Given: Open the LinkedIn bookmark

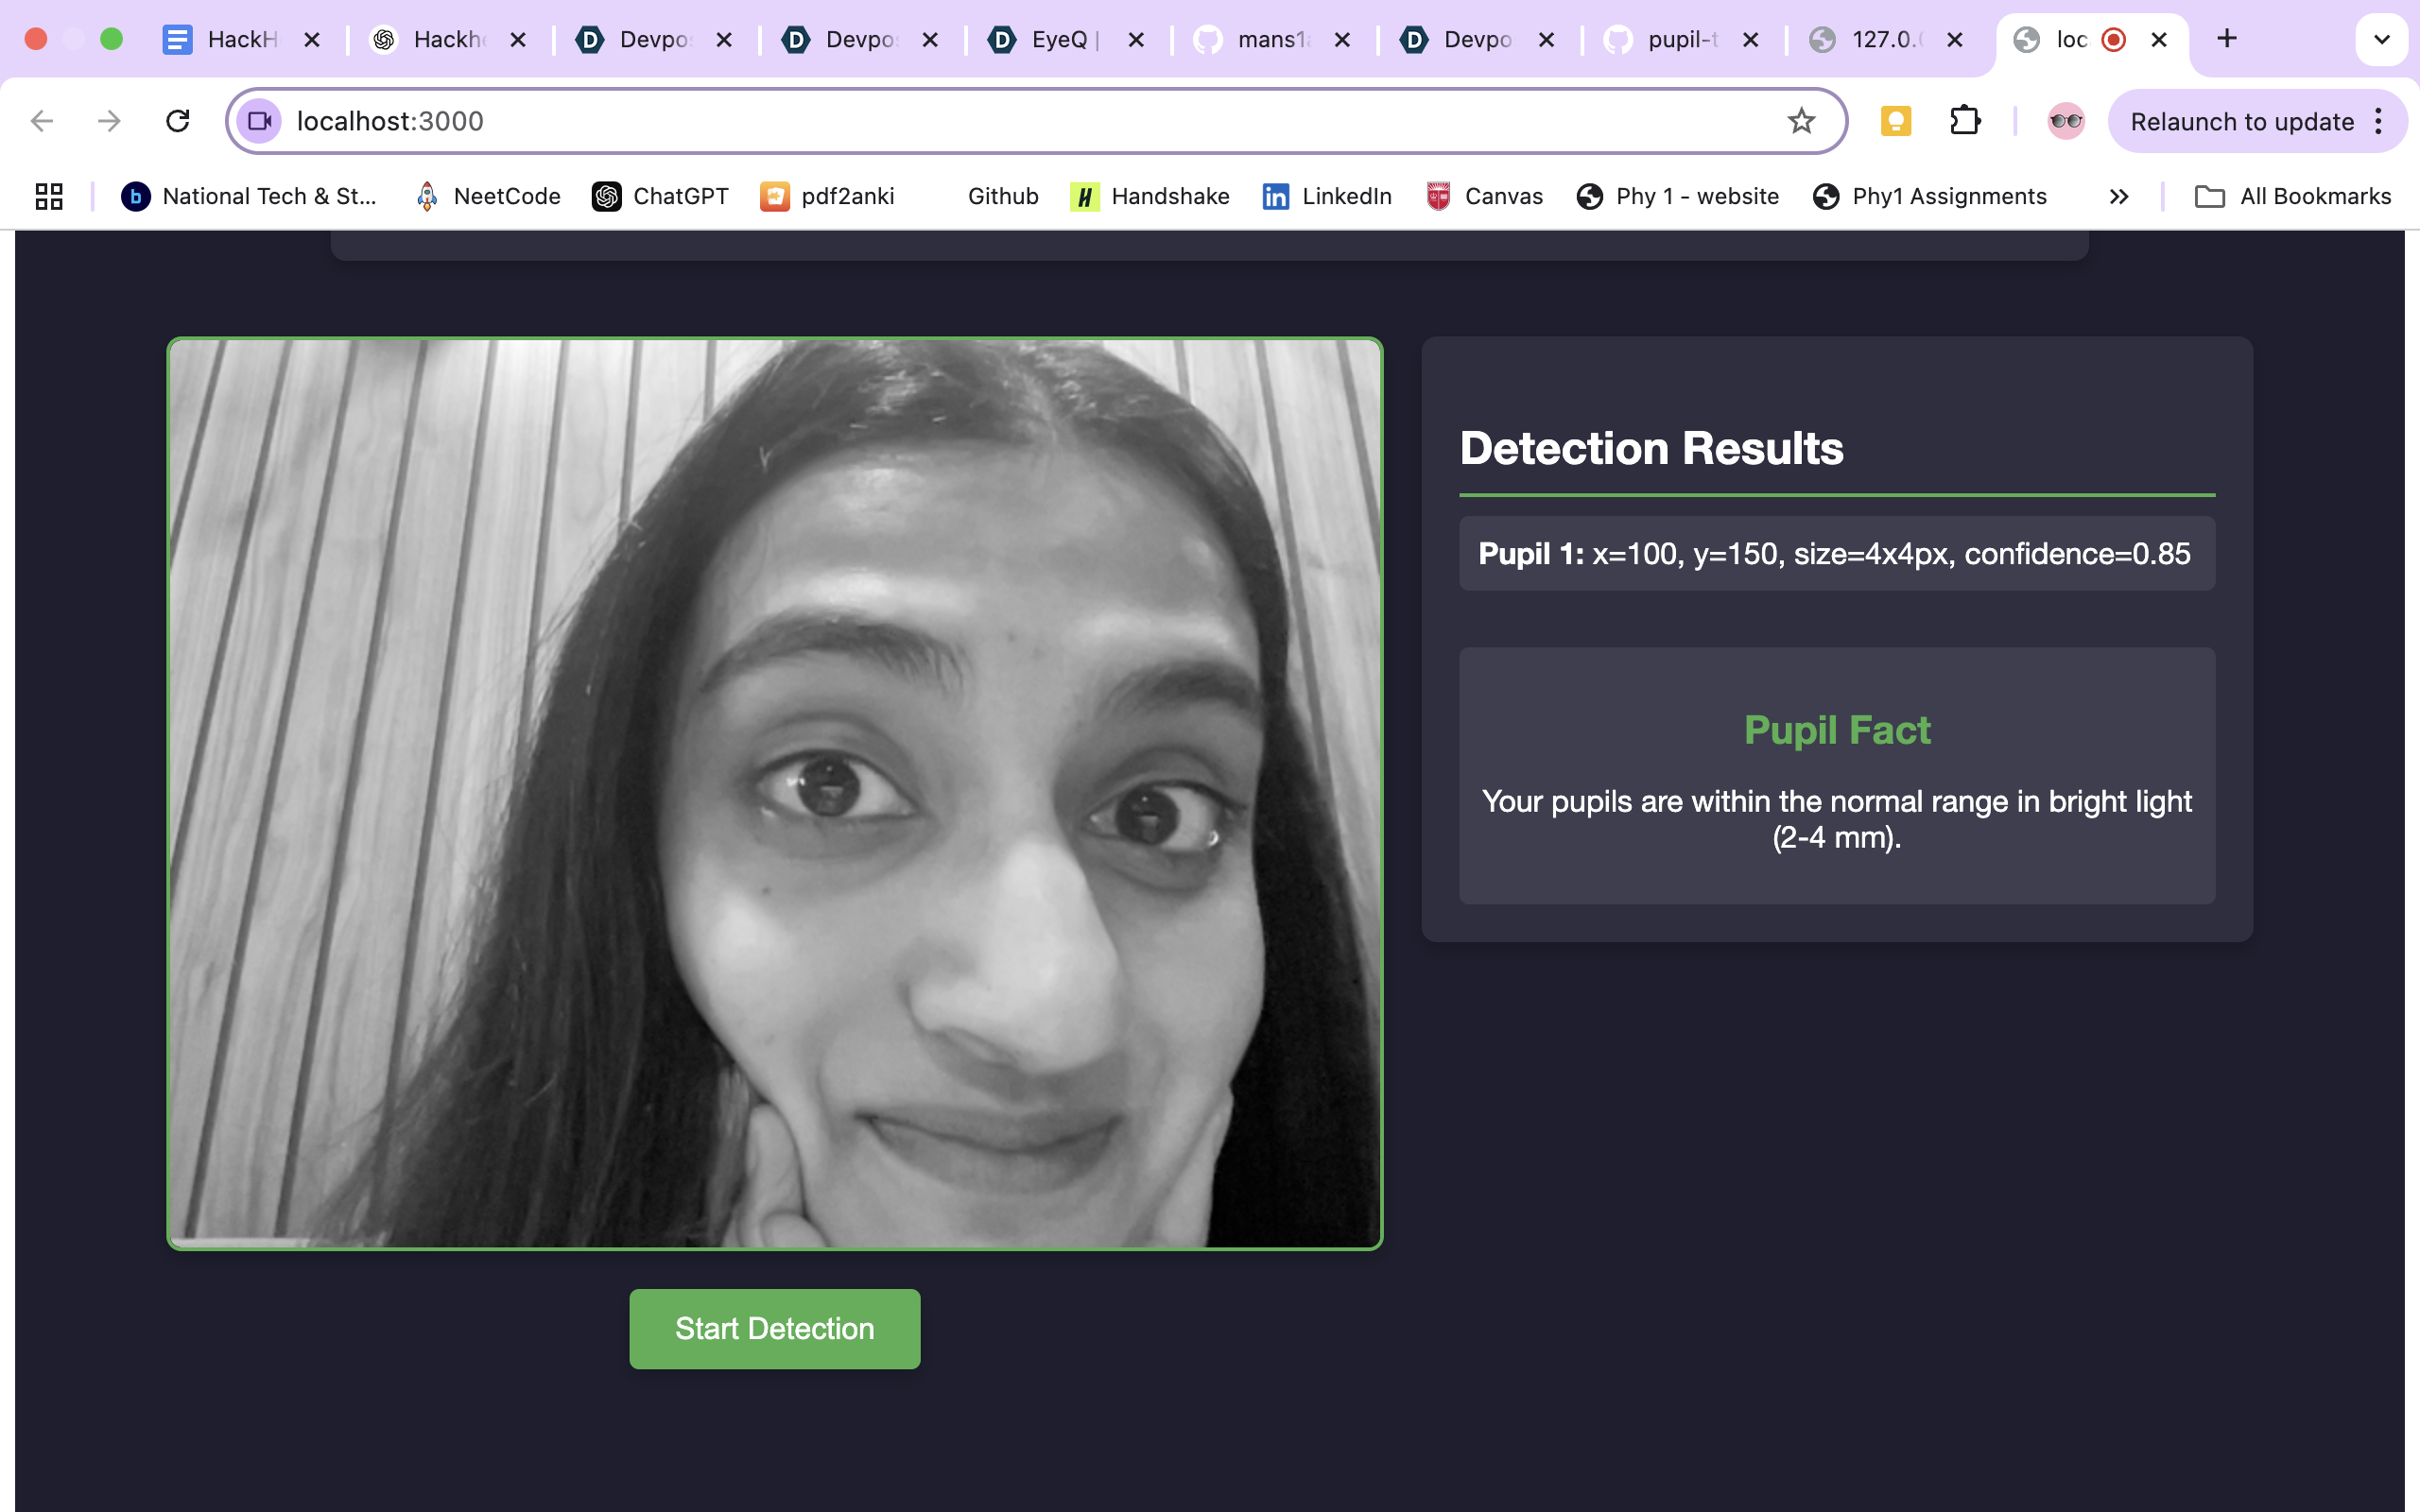Looking at the screenshot, I should (x=1327, y=196).
